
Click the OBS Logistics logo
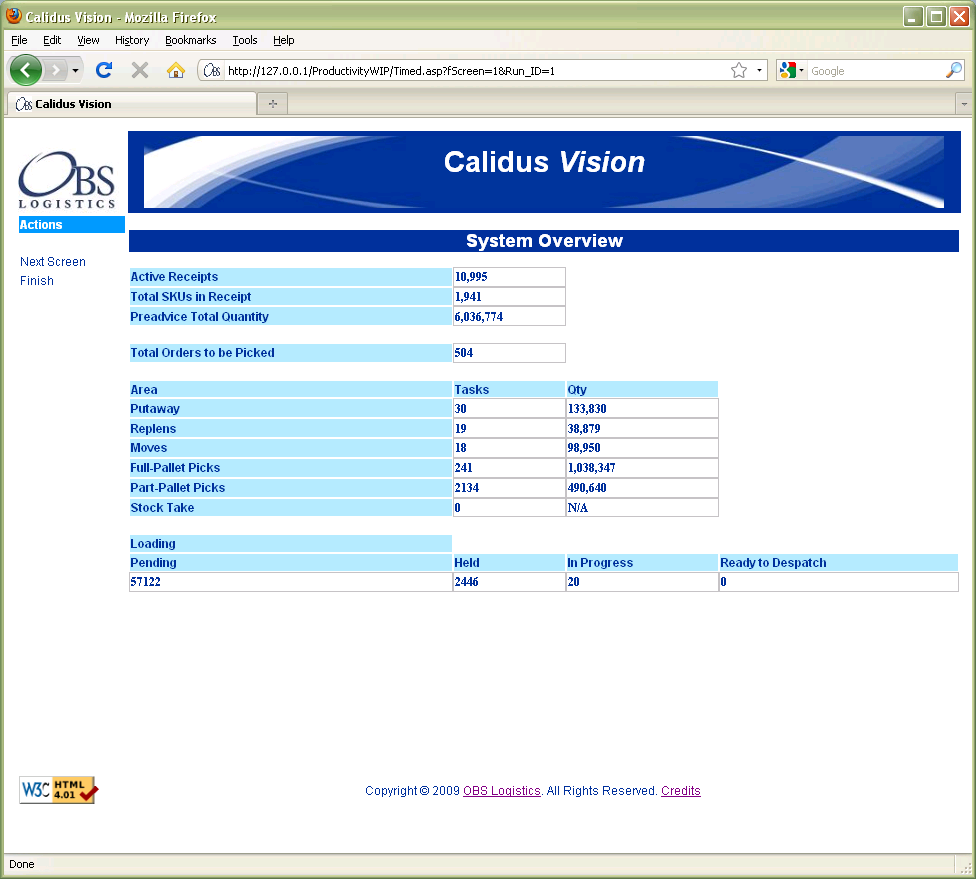tap(67, 180)
